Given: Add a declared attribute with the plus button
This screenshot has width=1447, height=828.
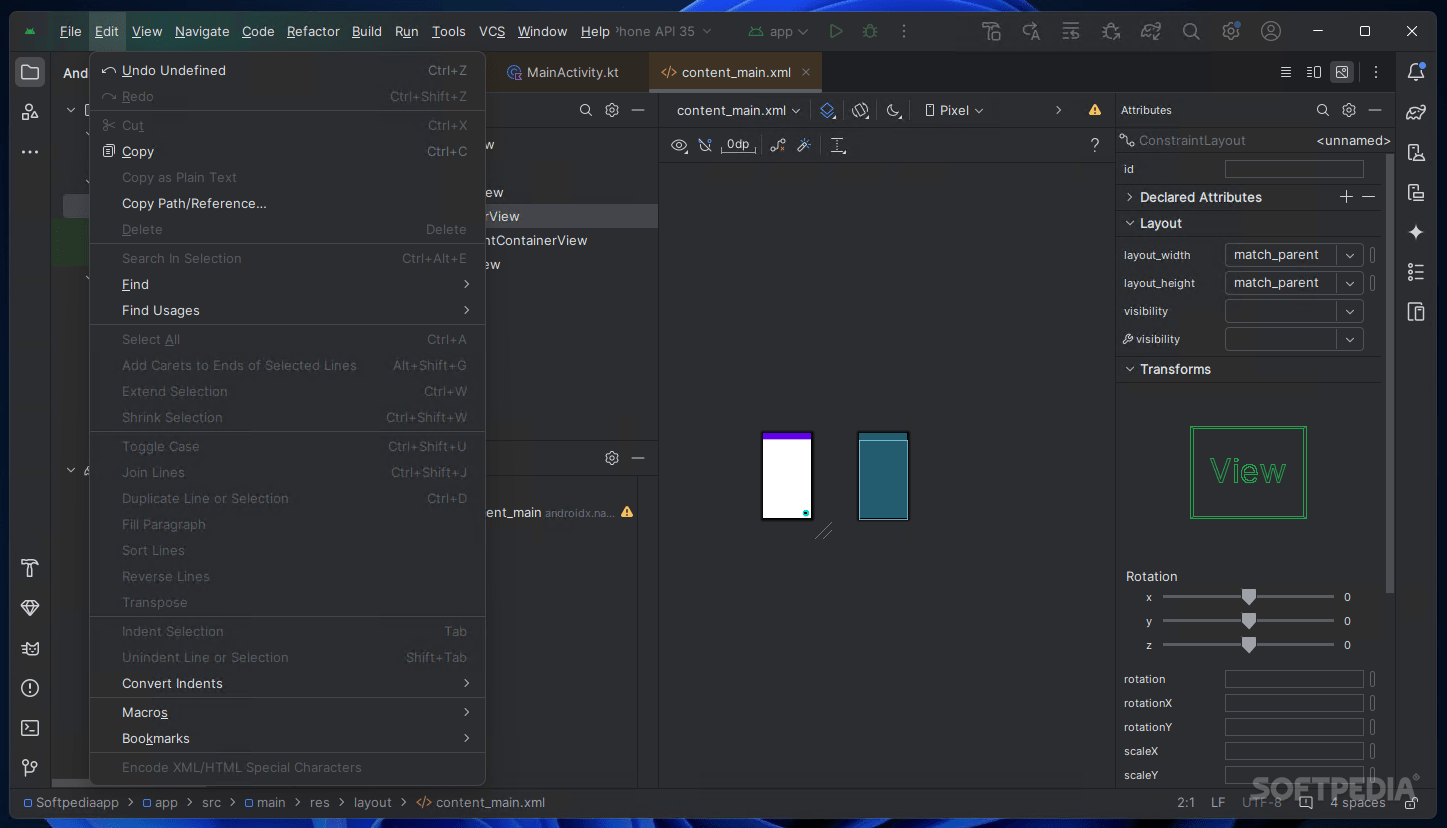Looking at the screenshot, I should pos(1346,197).
